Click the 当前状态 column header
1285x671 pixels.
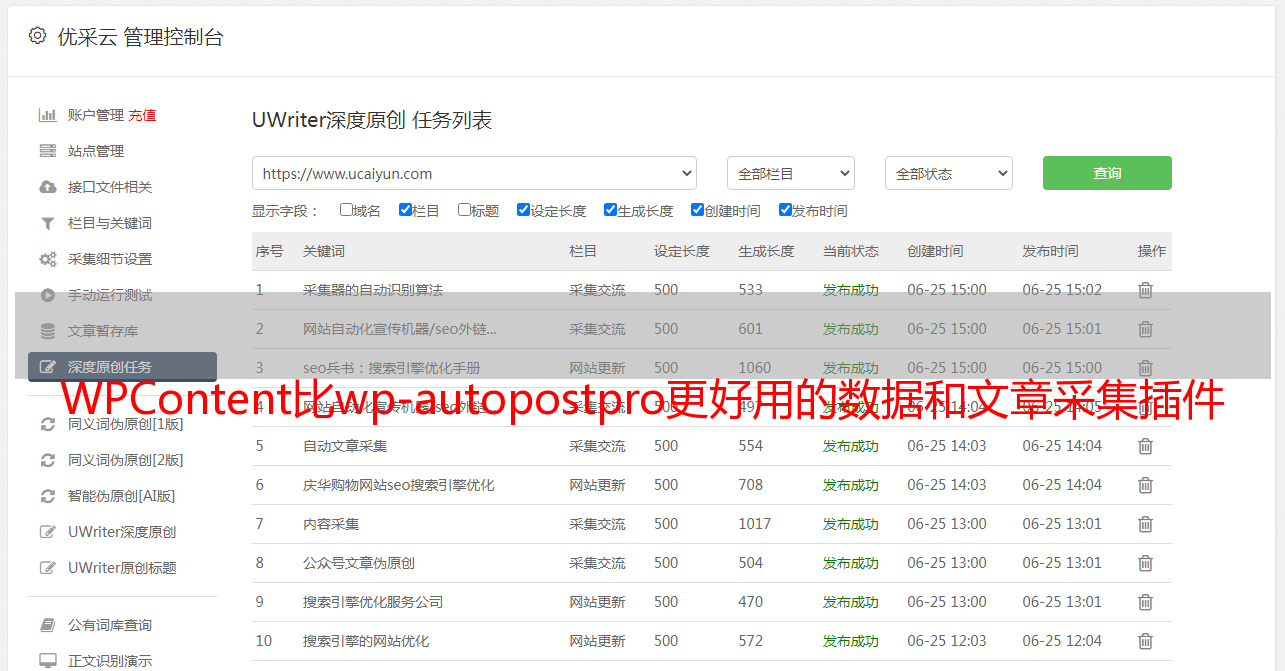pos(851,251)
